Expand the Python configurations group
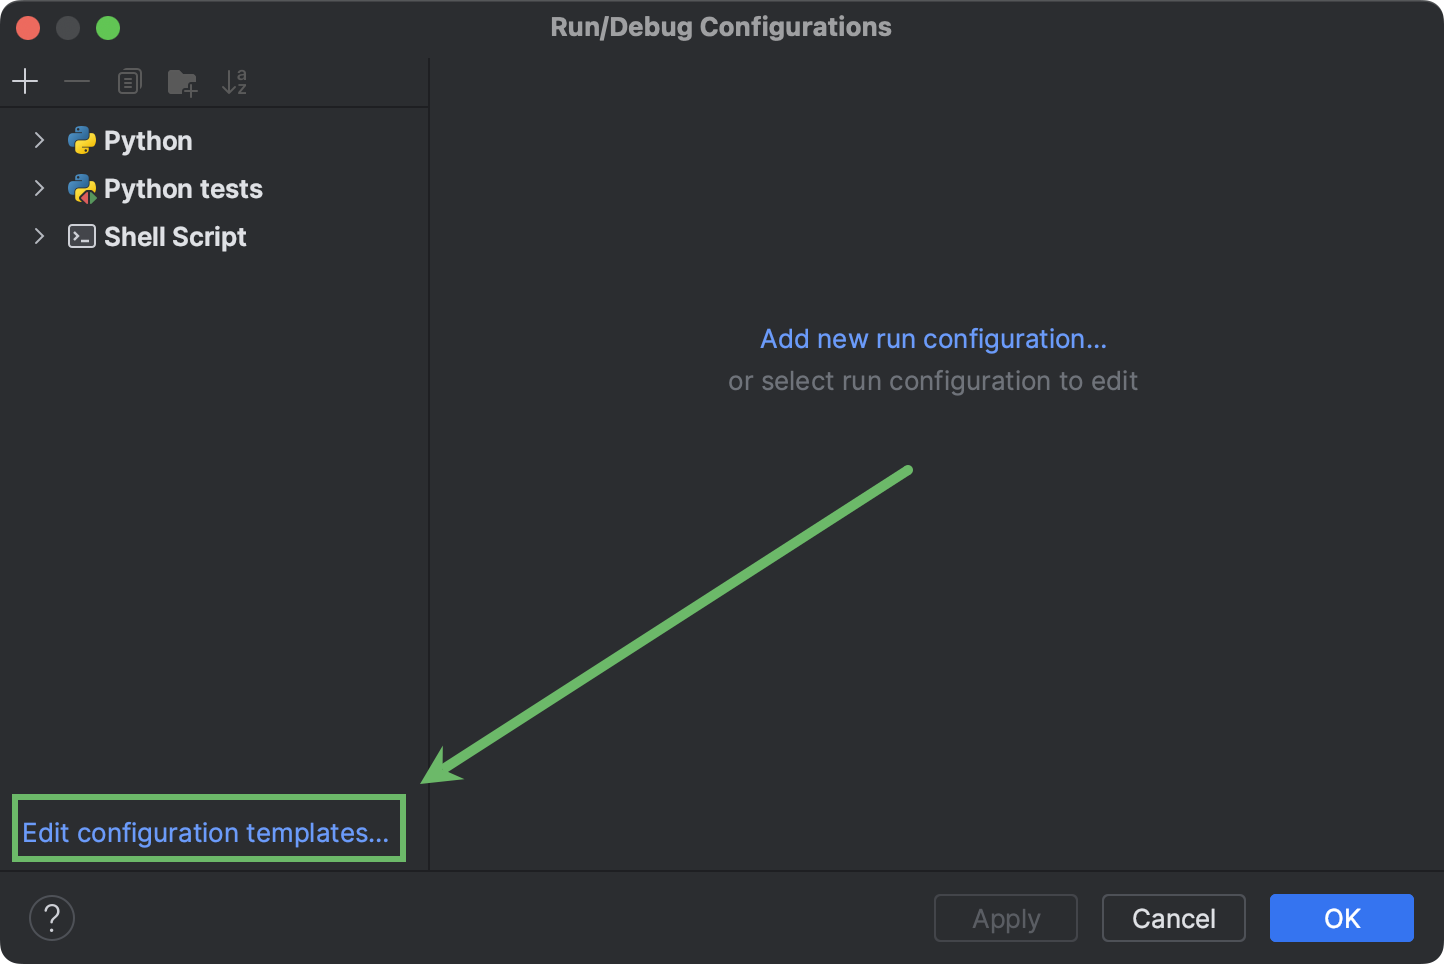The image size is (1444, 964). click(x=39, y=140)
